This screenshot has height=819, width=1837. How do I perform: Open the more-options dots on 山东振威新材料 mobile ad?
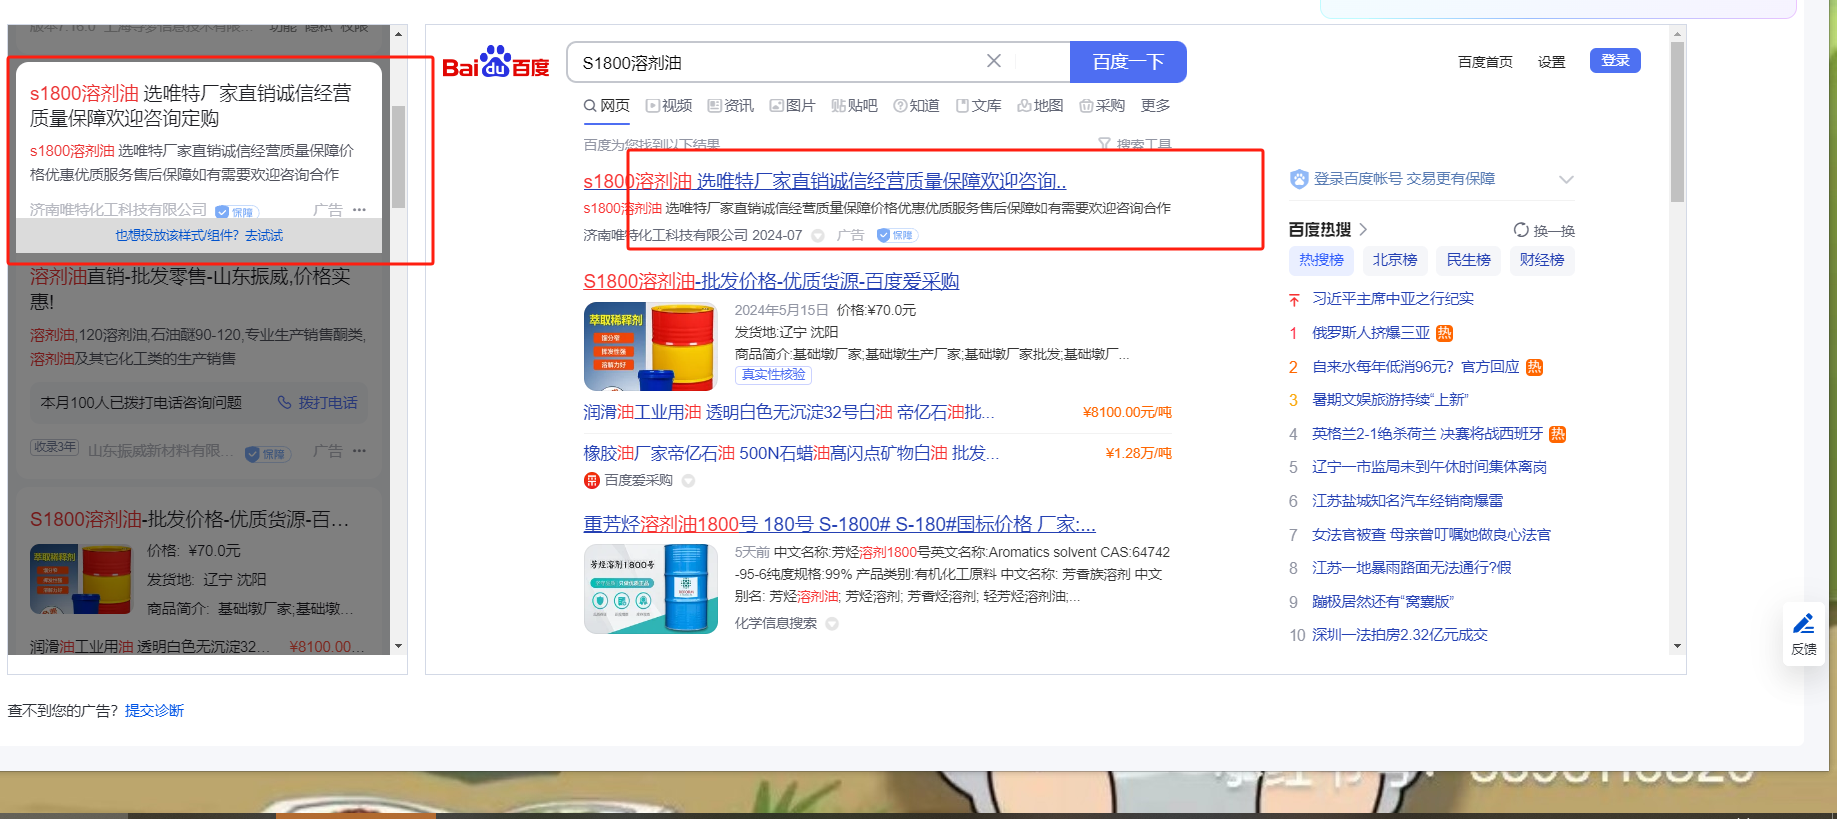360,451
